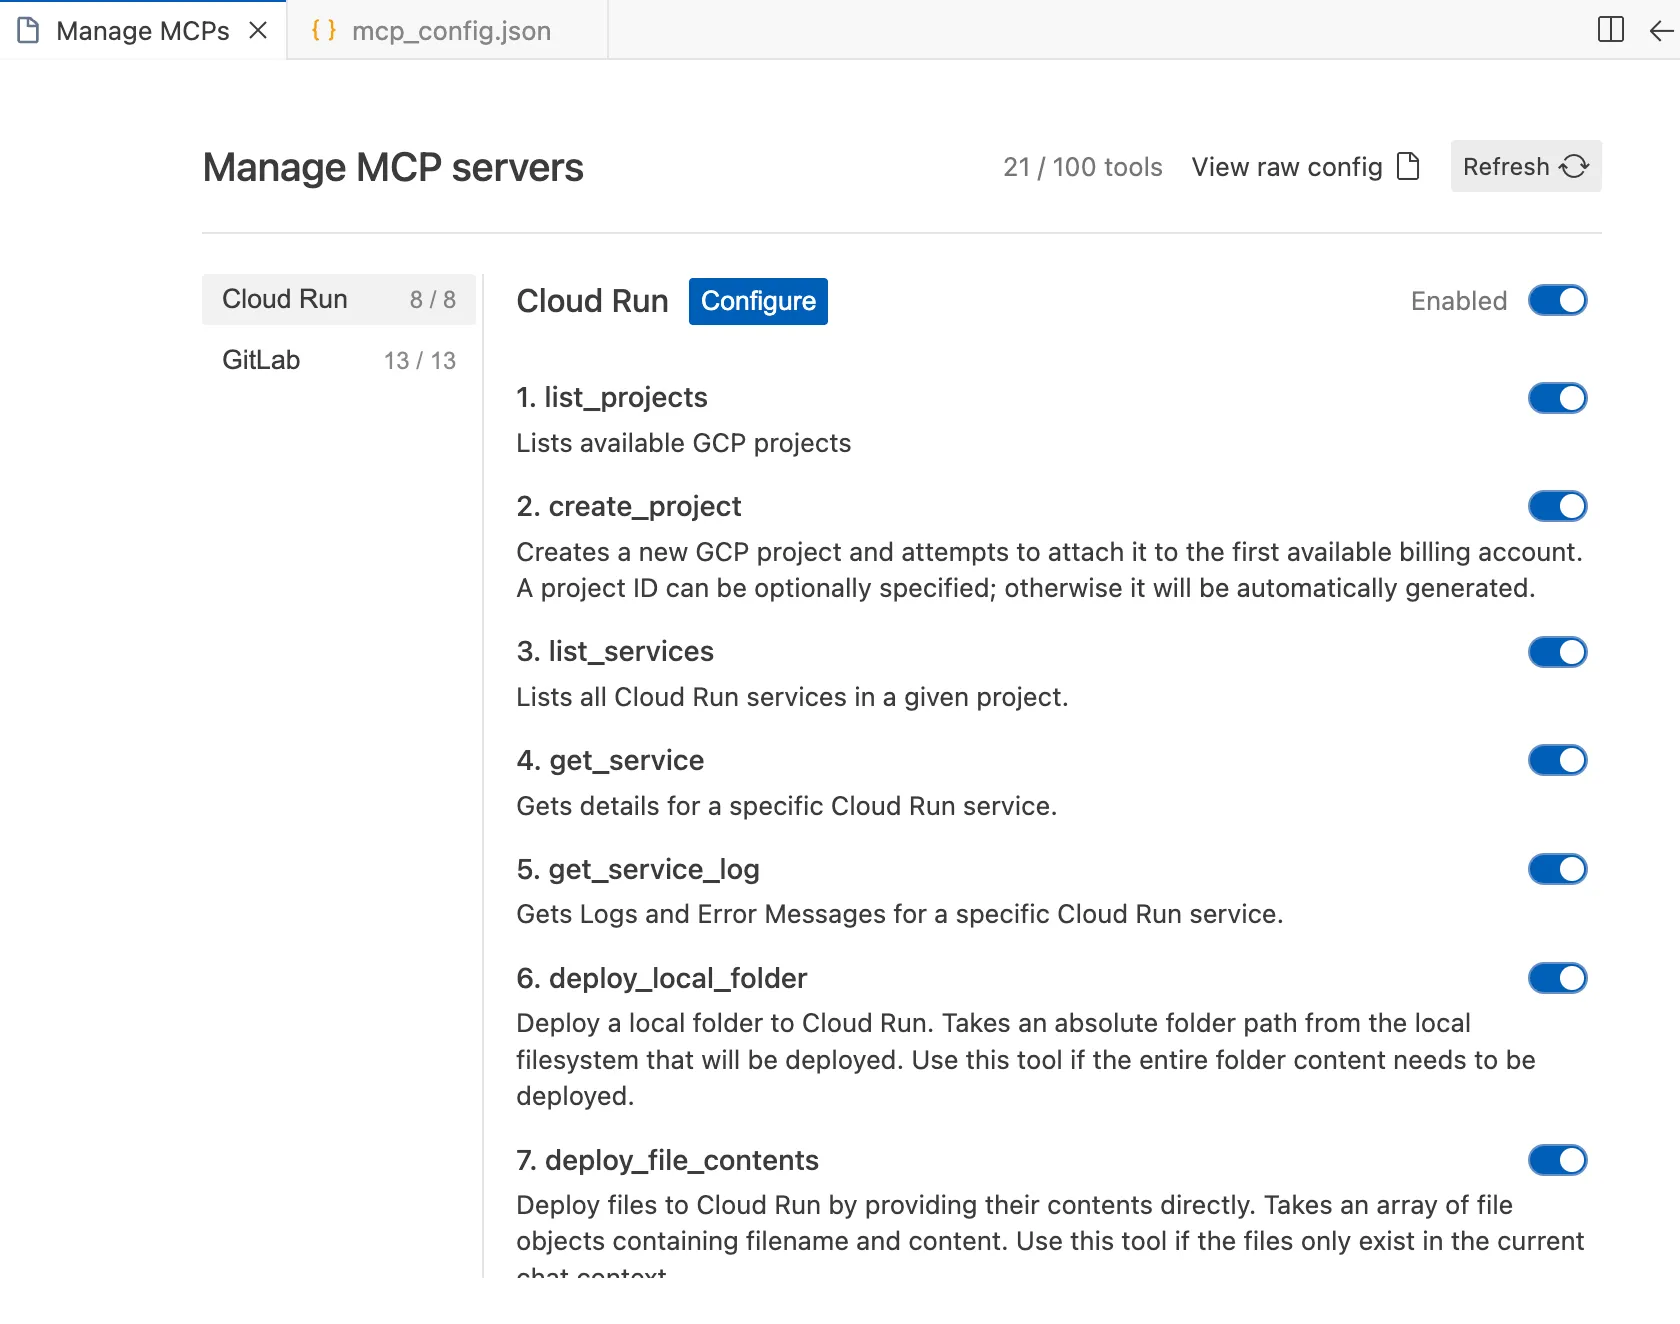Screen dimensions: 1680x1324
Task: Click the Configure button for Cloud Run
Action: (757, 301)
